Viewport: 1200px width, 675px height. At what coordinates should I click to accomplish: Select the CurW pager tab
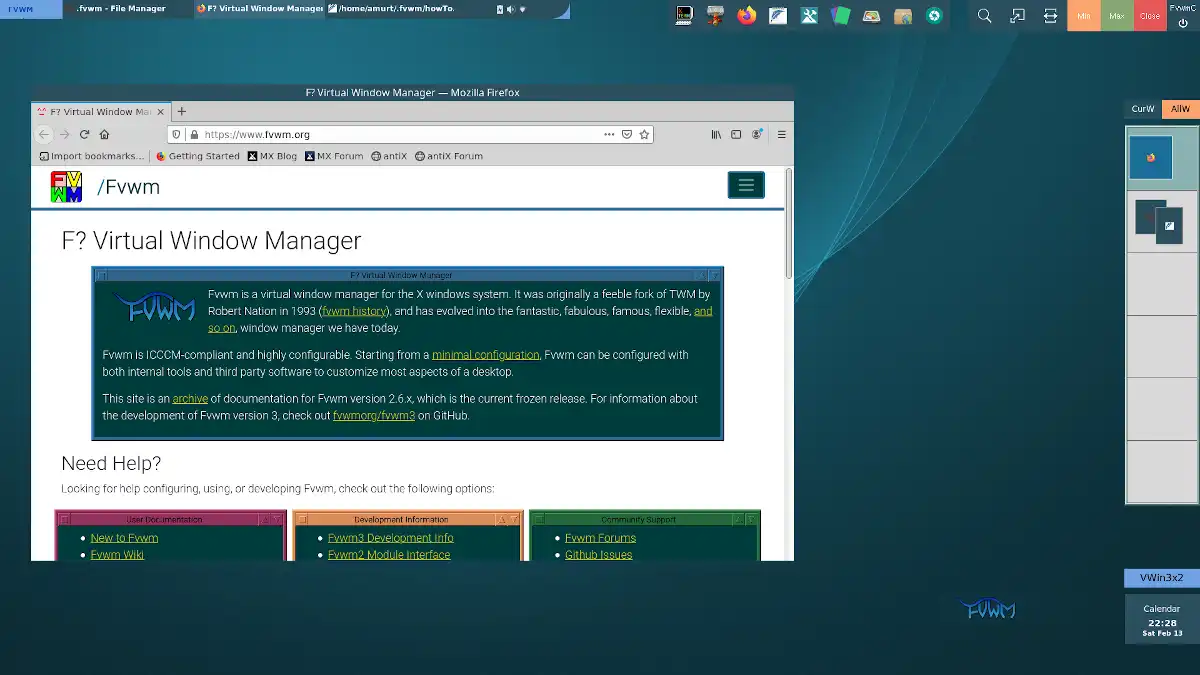coord(1143,109)
